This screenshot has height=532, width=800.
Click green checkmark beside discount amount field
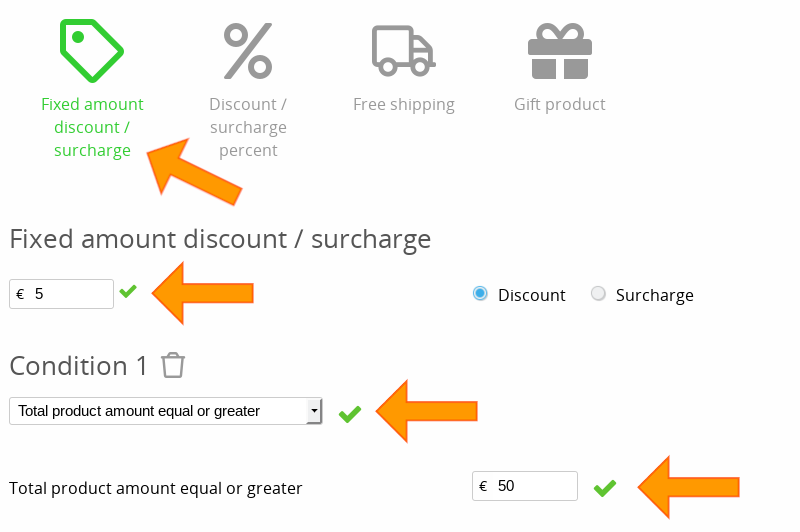point(128,292)
